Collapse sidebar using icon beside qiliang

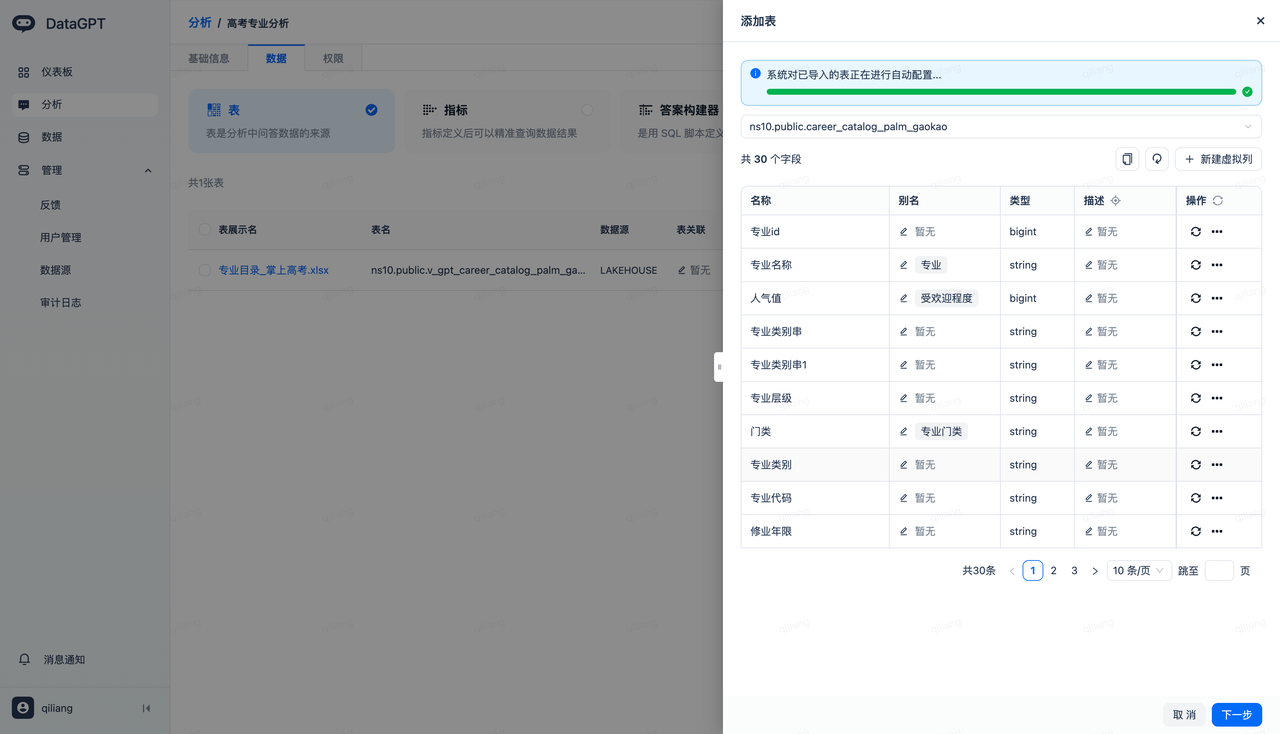click(x=146, y=708)
